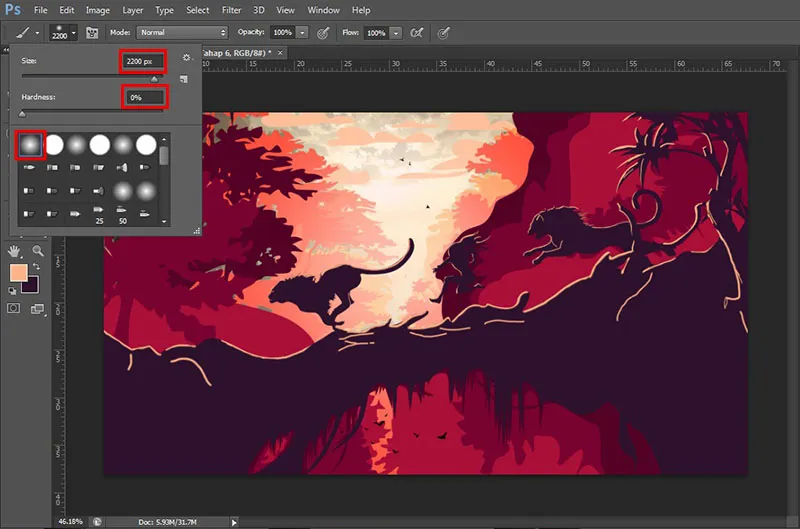
Task: Toggle Quick Mask mode
Action: click(15, 309)
